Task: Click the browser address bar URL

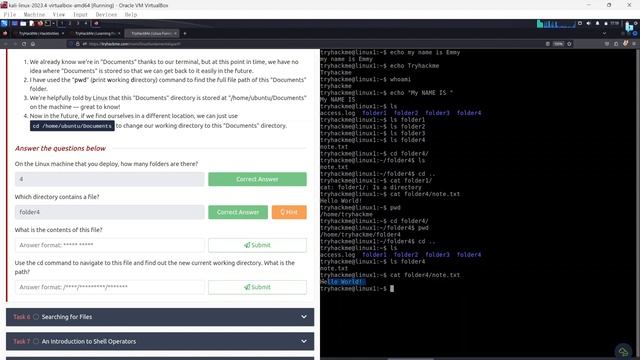Action: pos(135,44)
